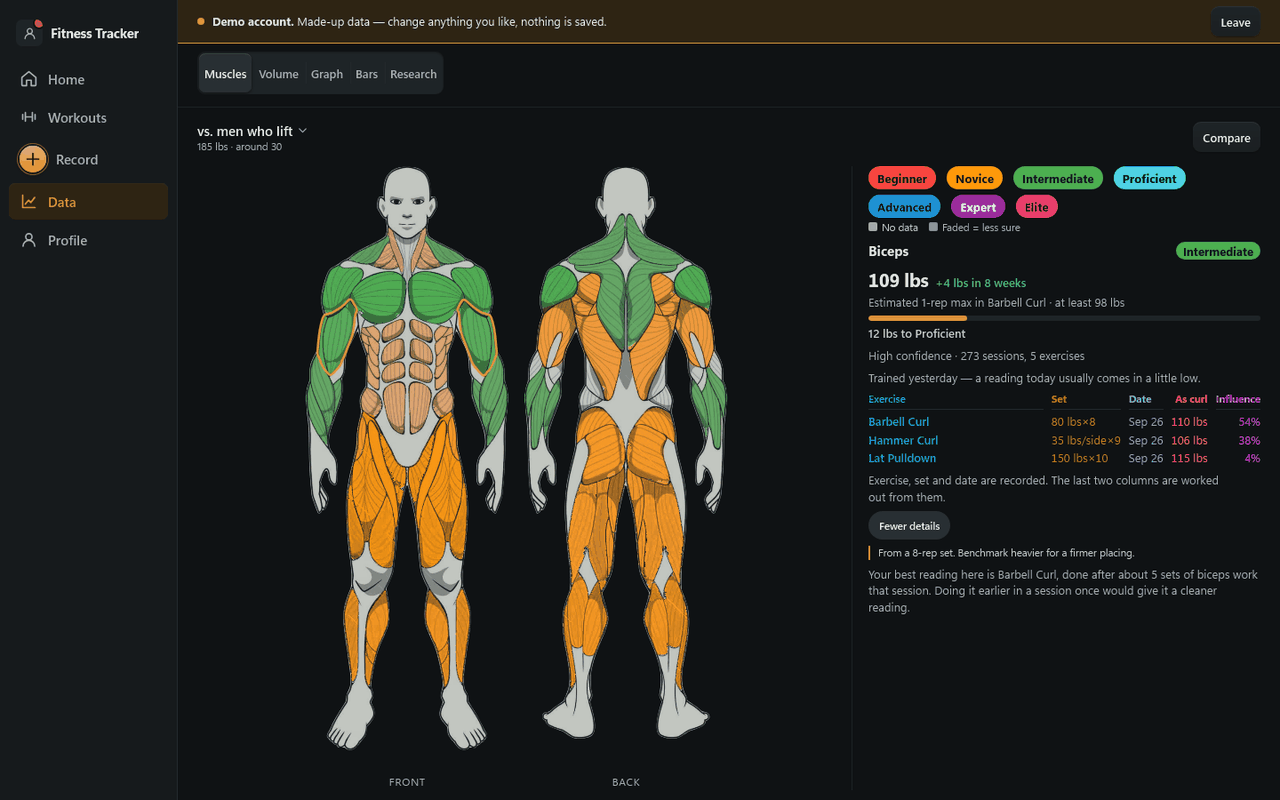This screenshot has height=800, width=1280.
Task: Open the Barbell Curl exercise link
Action: (x=899, y=422)
